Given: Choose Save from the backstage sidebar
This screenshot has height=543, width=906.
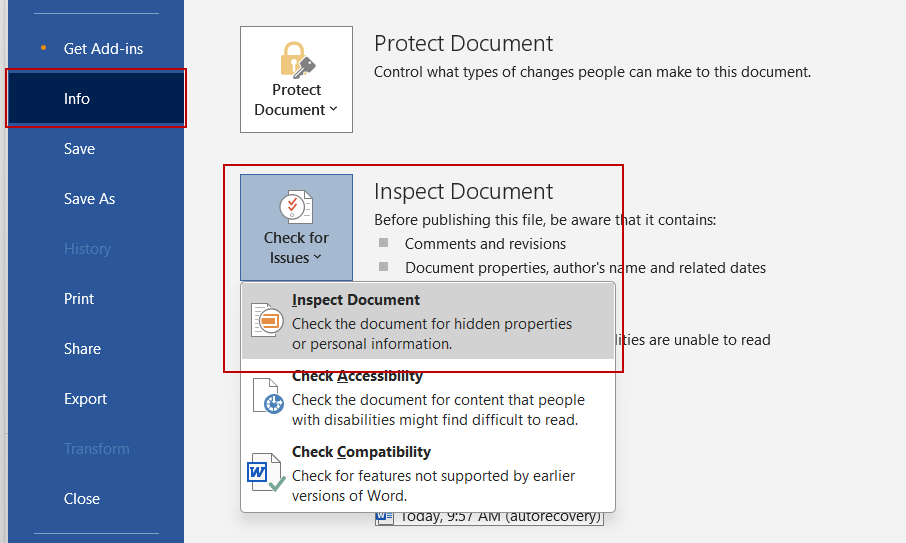Looking at the screenshot, I should pyautogui.click(x=79, y=149).
